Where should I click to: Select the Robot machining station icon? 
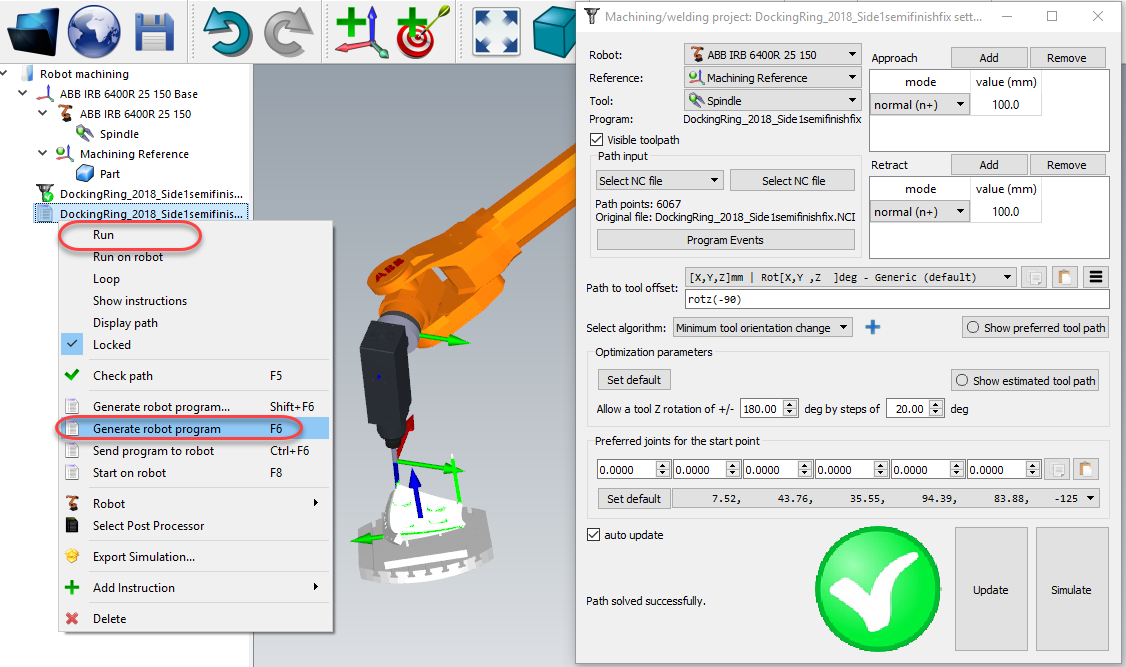[x=27, y=73]
